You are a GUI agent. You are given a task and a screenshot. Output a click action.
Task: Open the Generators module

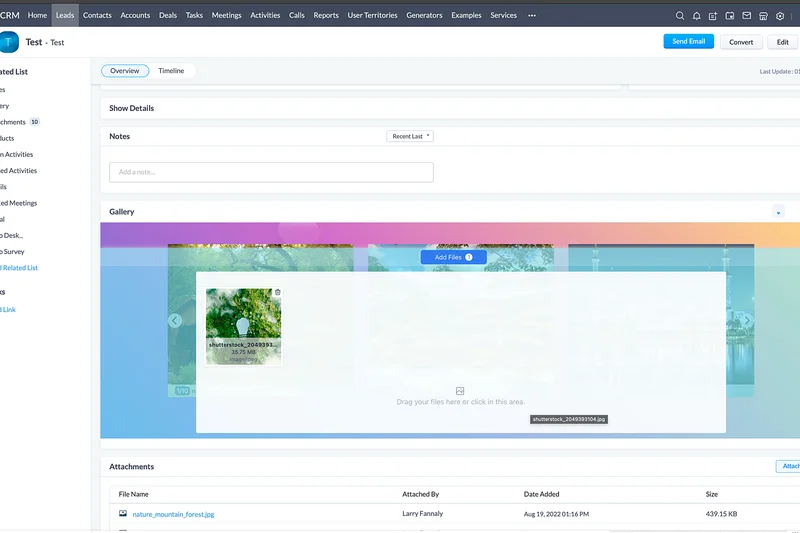(424, 15)
